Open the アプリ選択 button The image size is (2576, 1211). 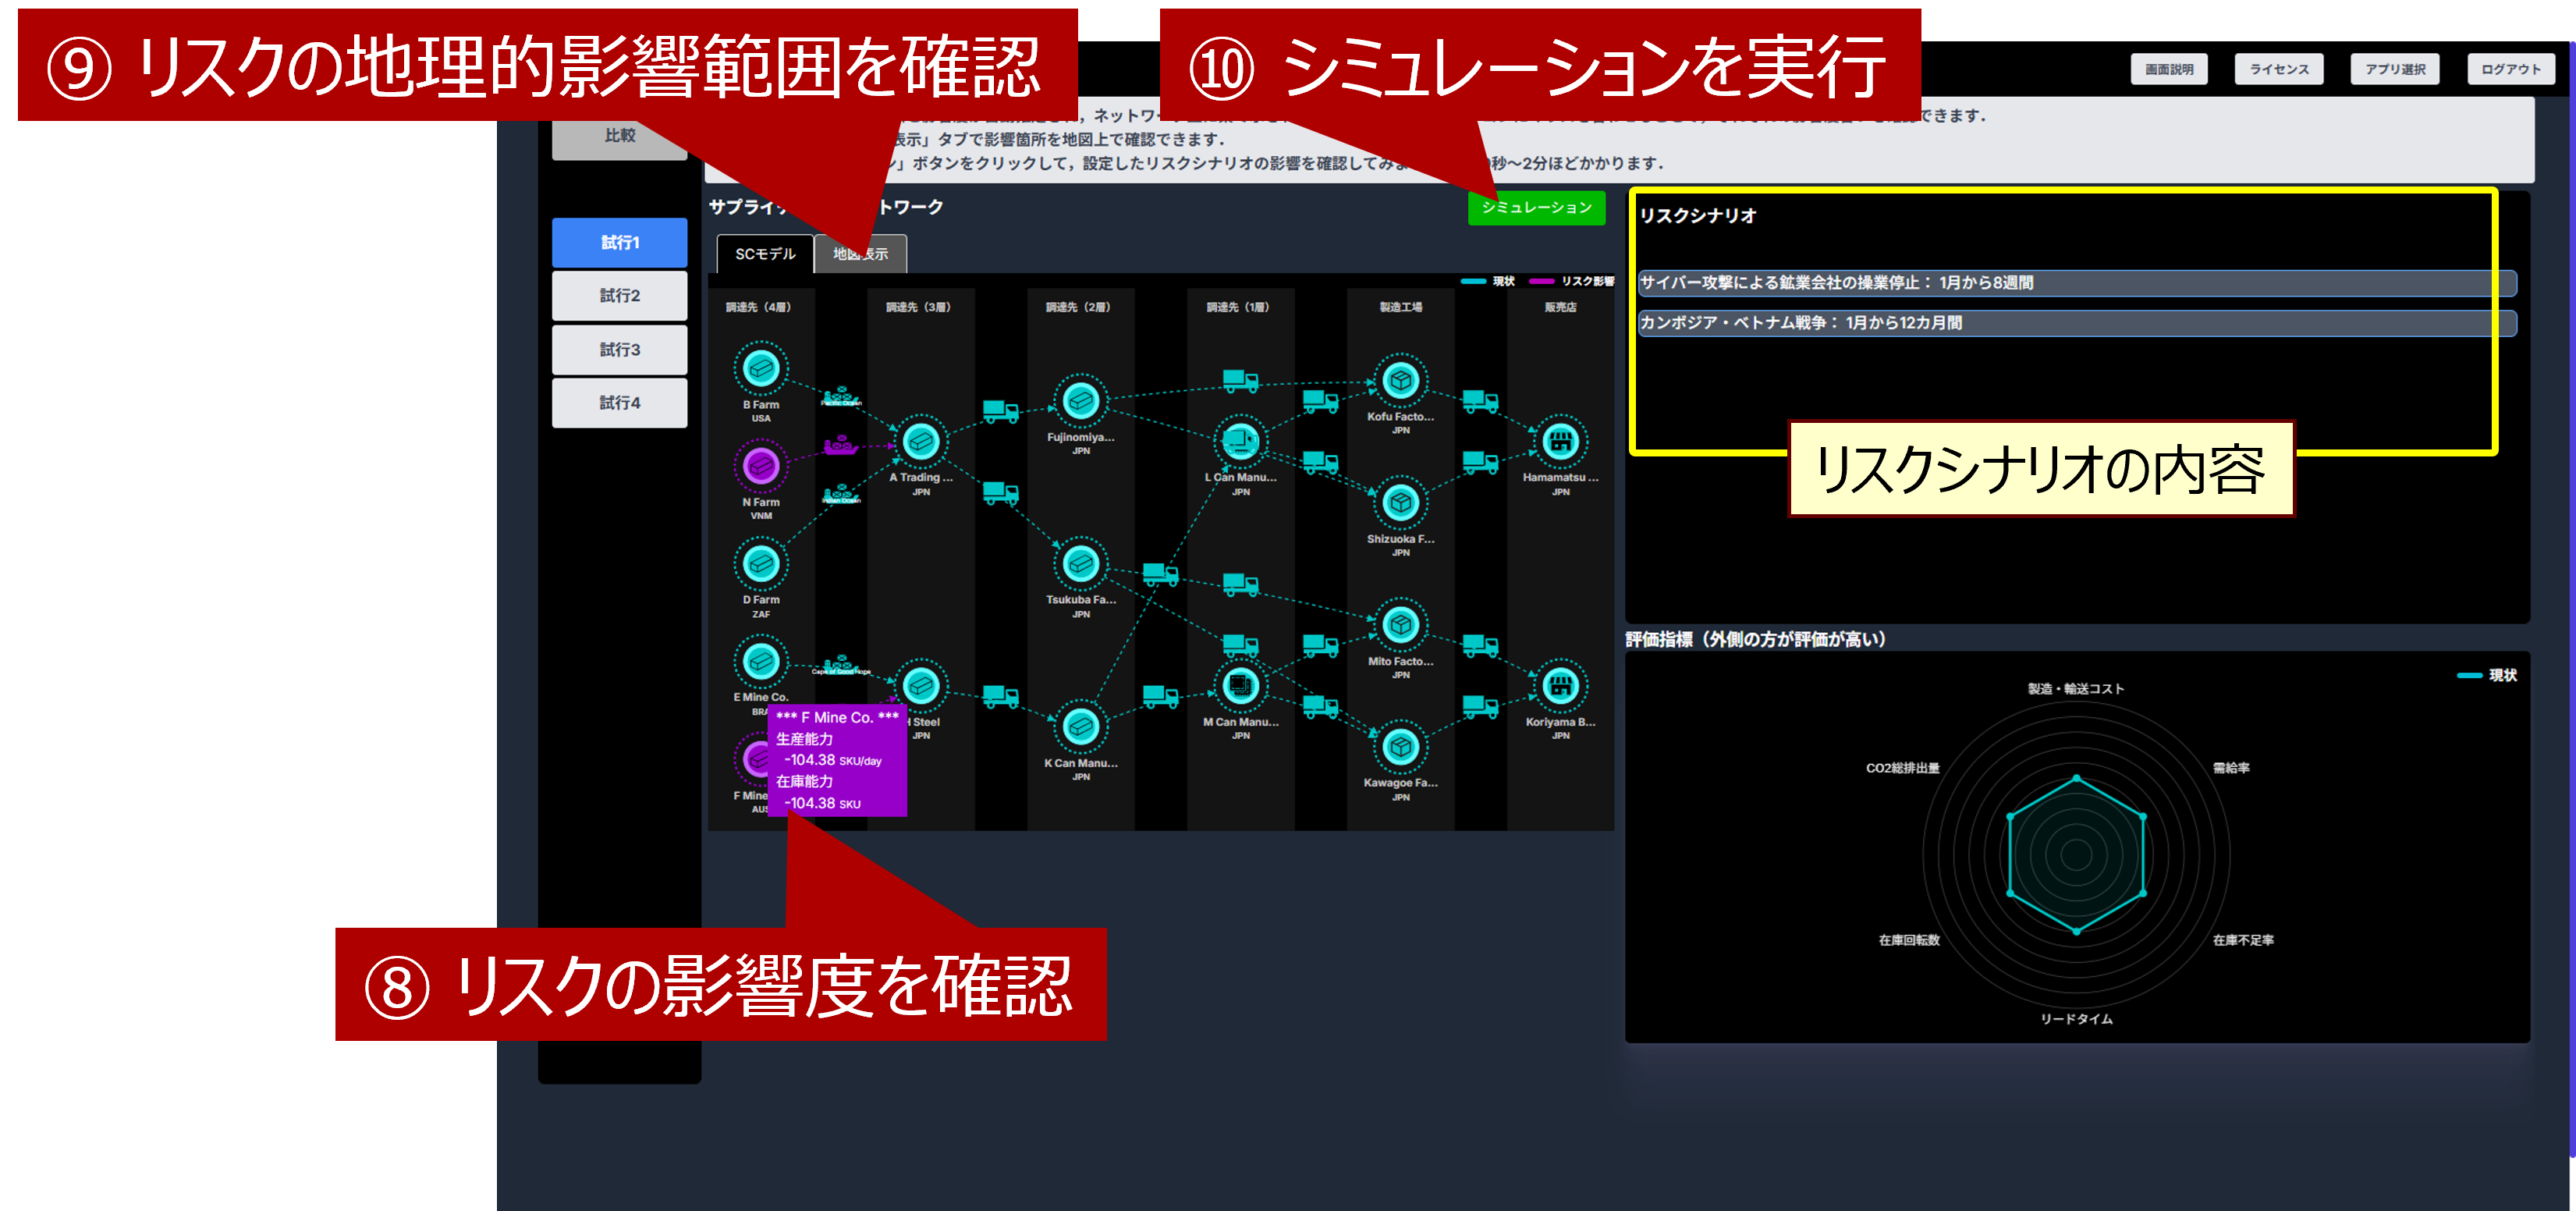(2394, 69)
